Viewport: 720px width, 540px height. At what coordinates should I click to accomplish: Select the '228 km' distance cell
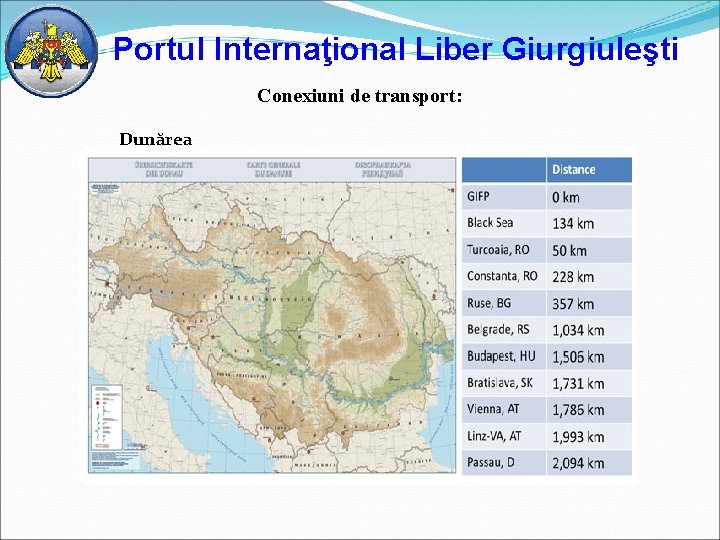click(x=589, y=276)
